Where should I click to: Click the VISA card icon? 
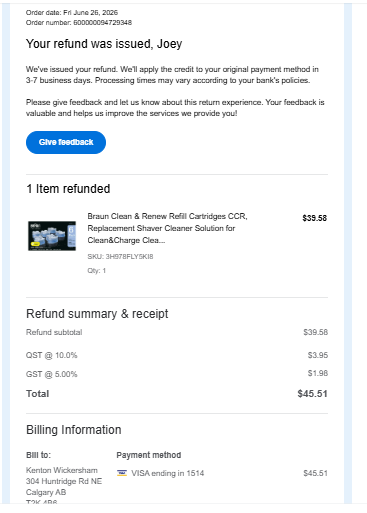[x=122, y=473]
